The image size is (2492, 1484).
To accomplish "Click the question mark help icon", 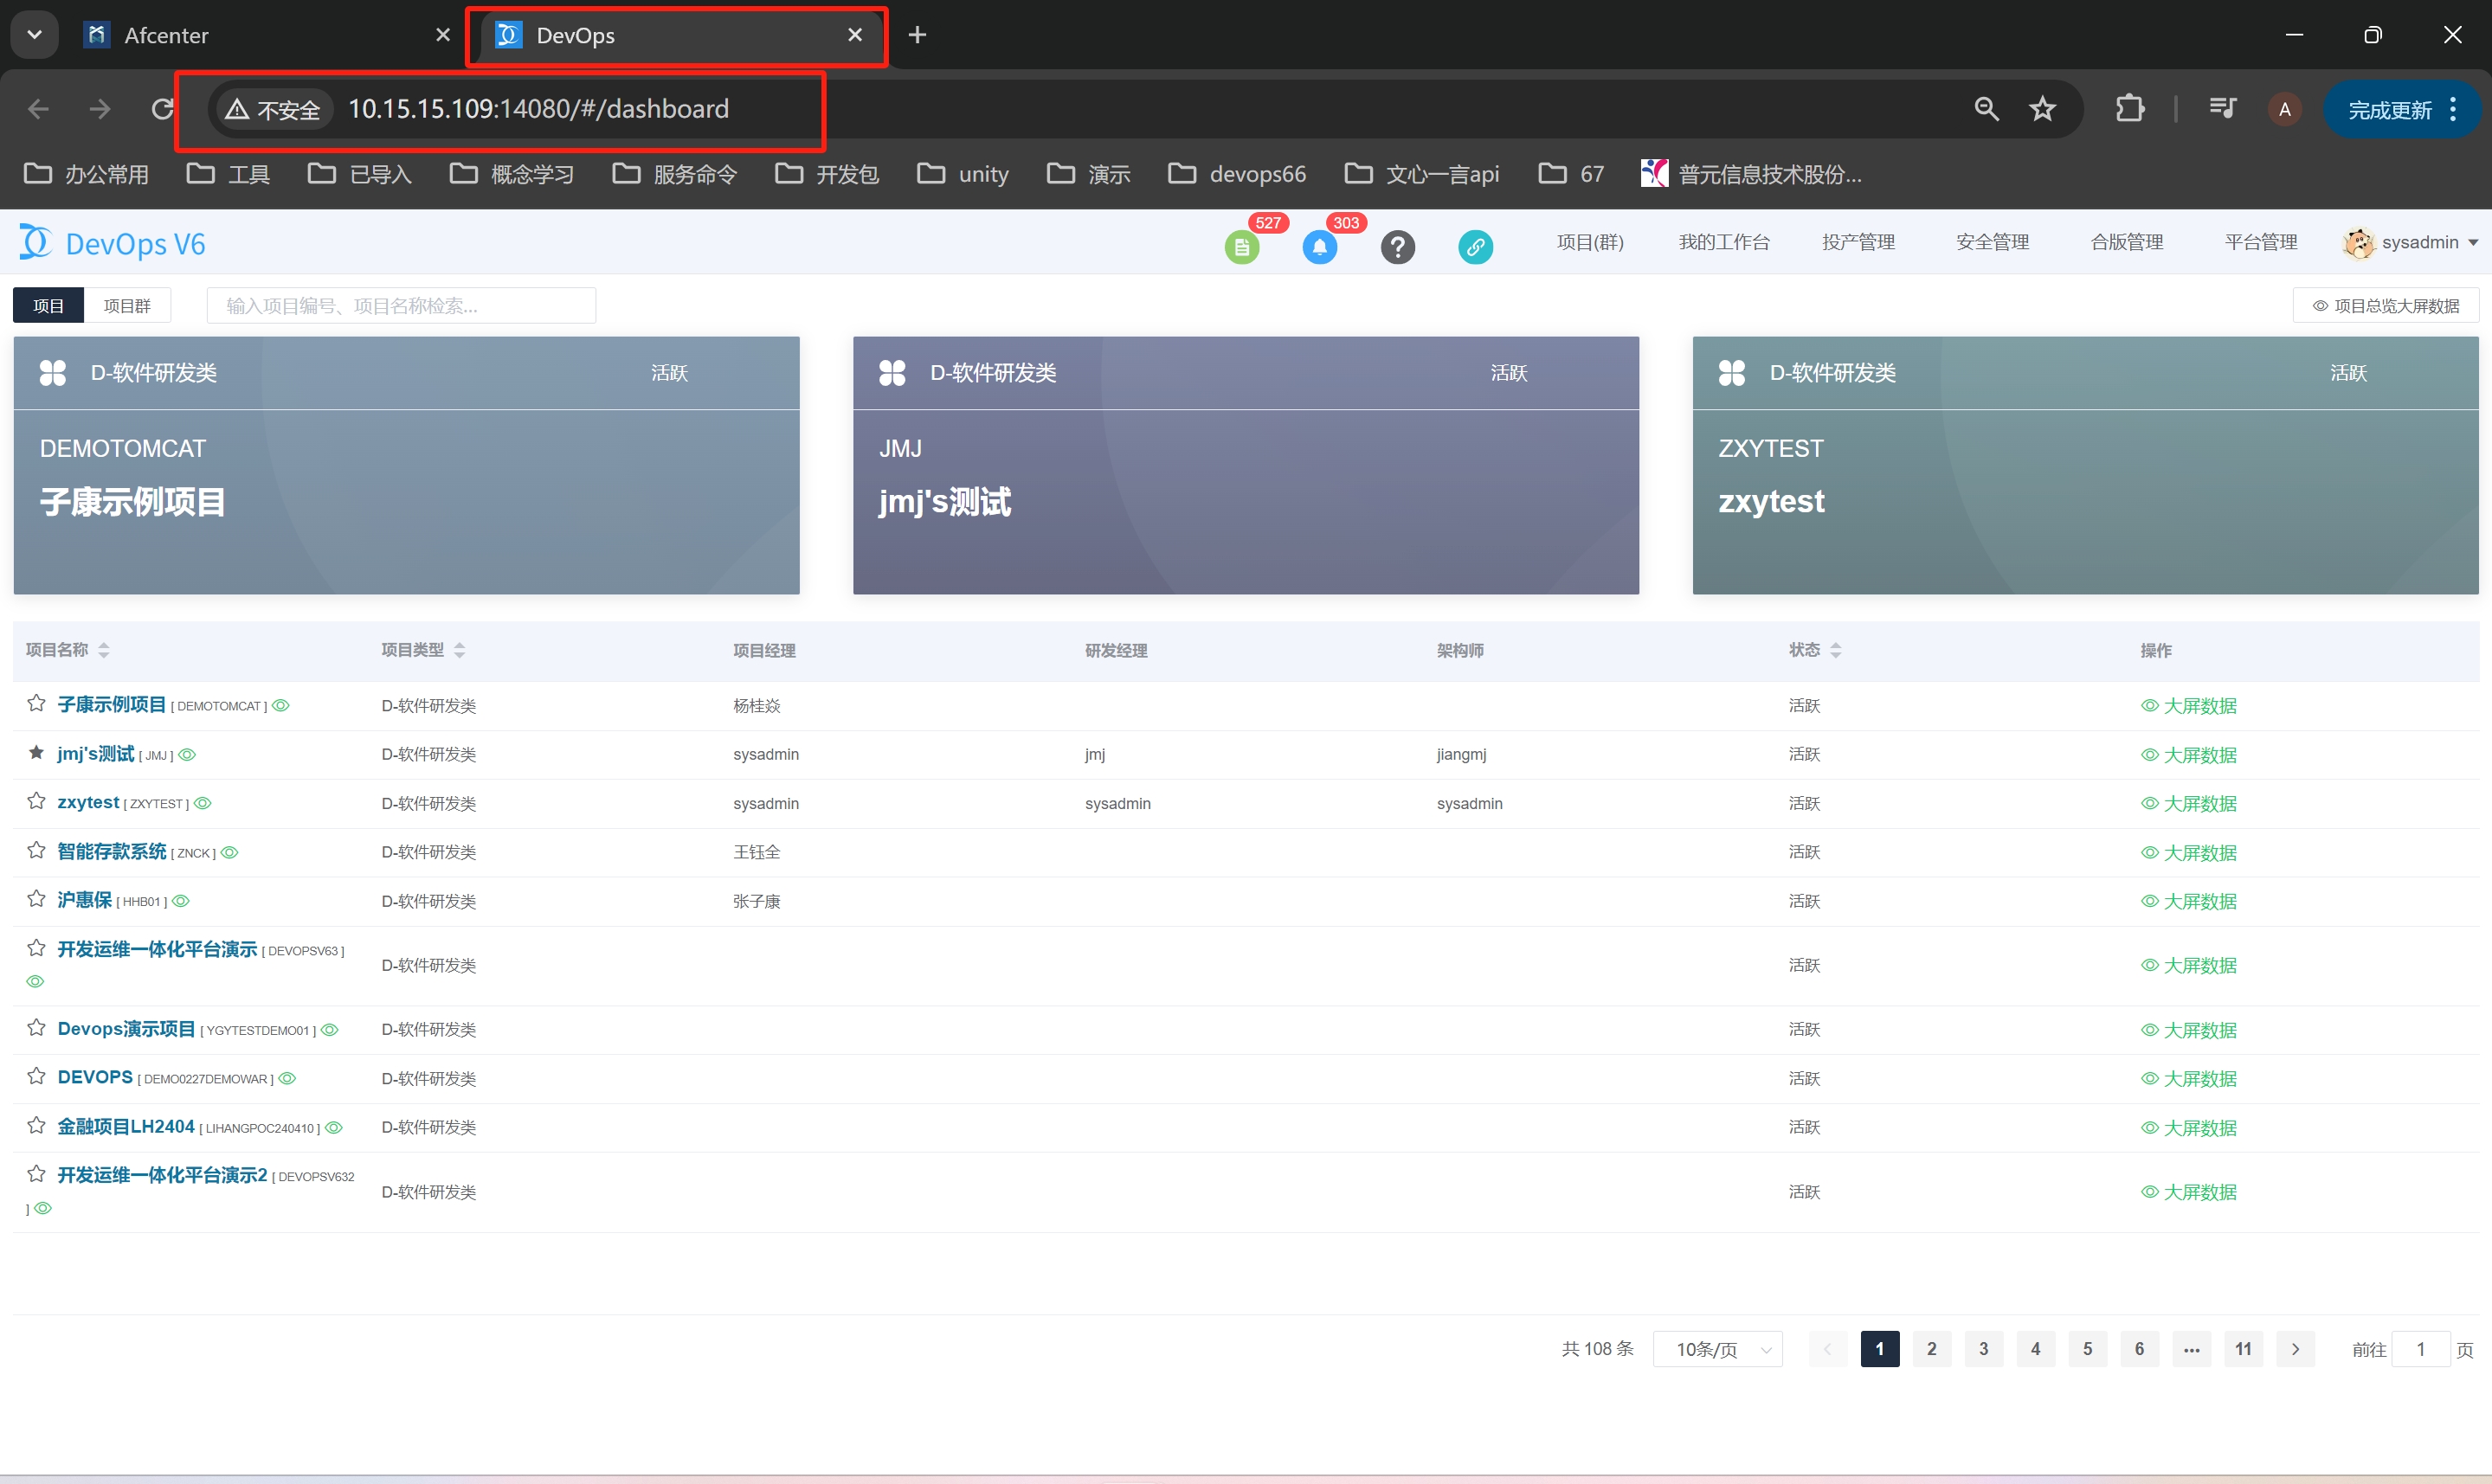I will (x=1397, y=246).
